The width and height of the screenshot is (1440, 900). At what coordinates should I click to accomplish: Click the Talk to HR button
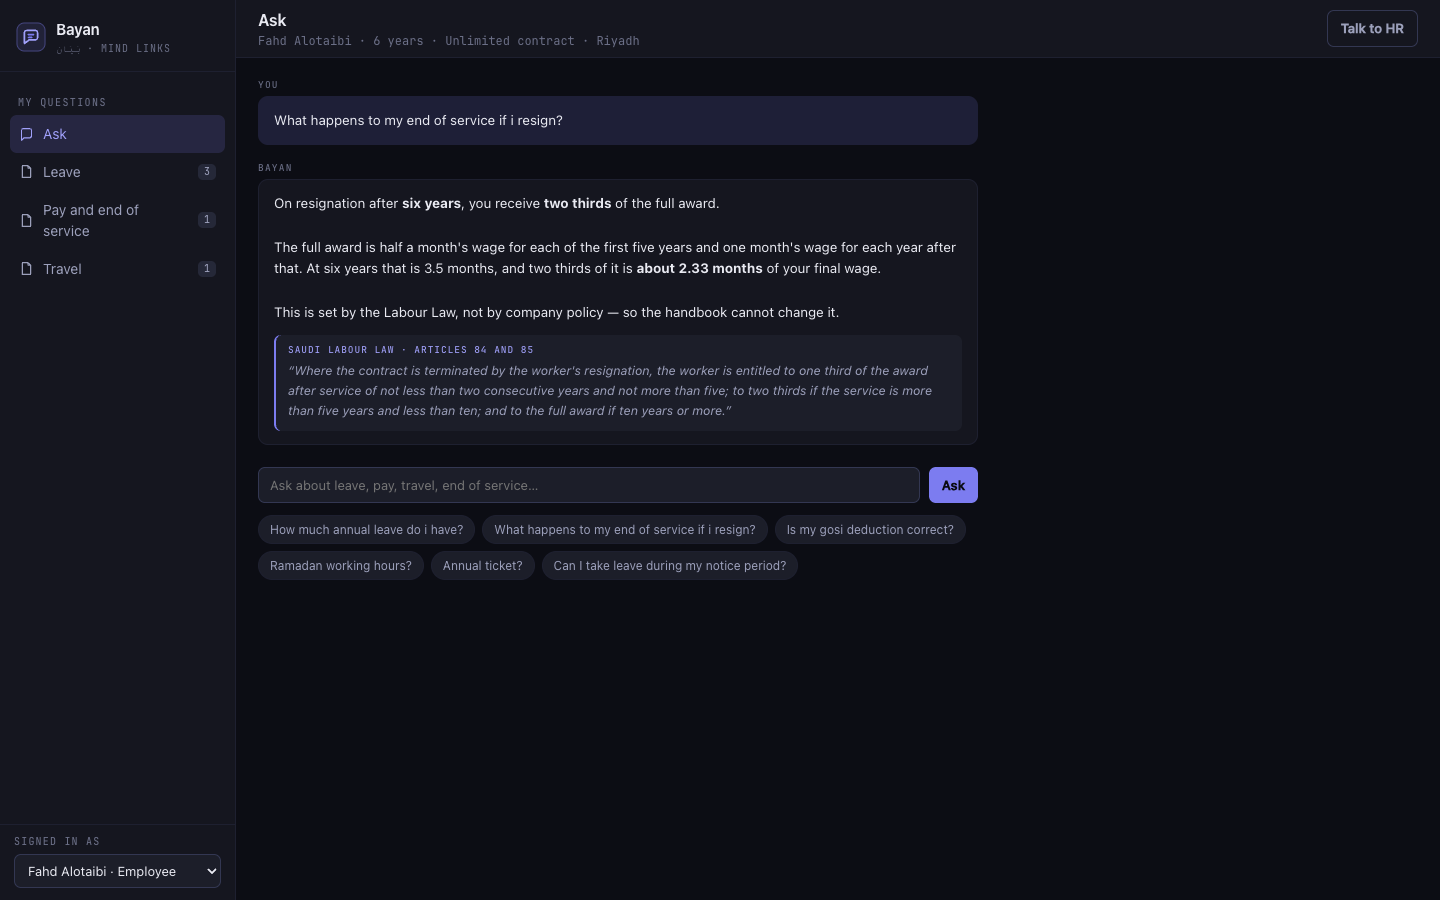[x=1372, y=29]
